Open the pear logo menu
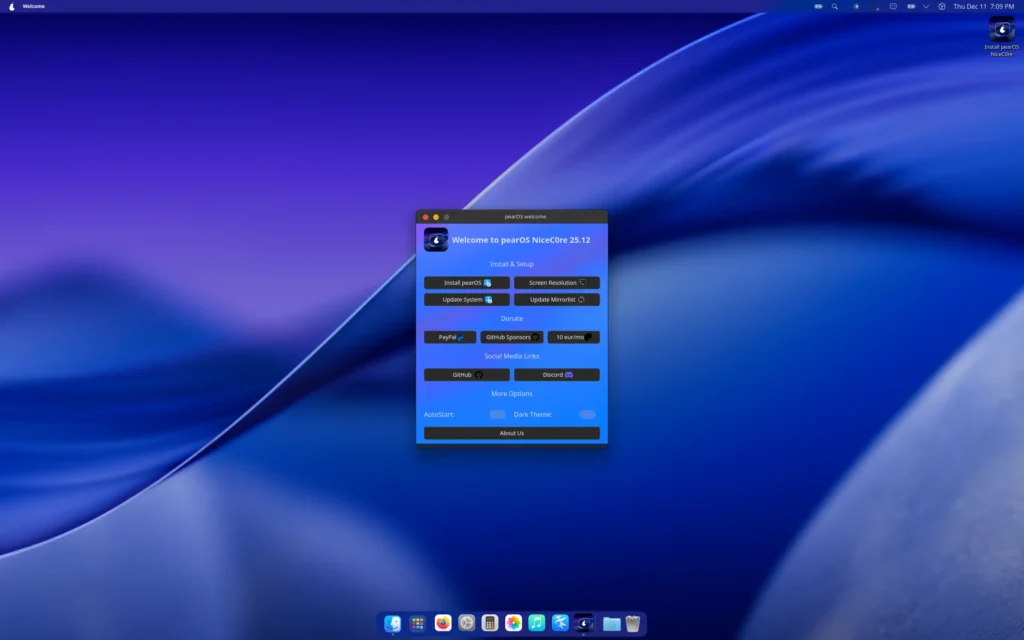The image size is (1024, 640). pyautogui.click(x=10, y=6)
